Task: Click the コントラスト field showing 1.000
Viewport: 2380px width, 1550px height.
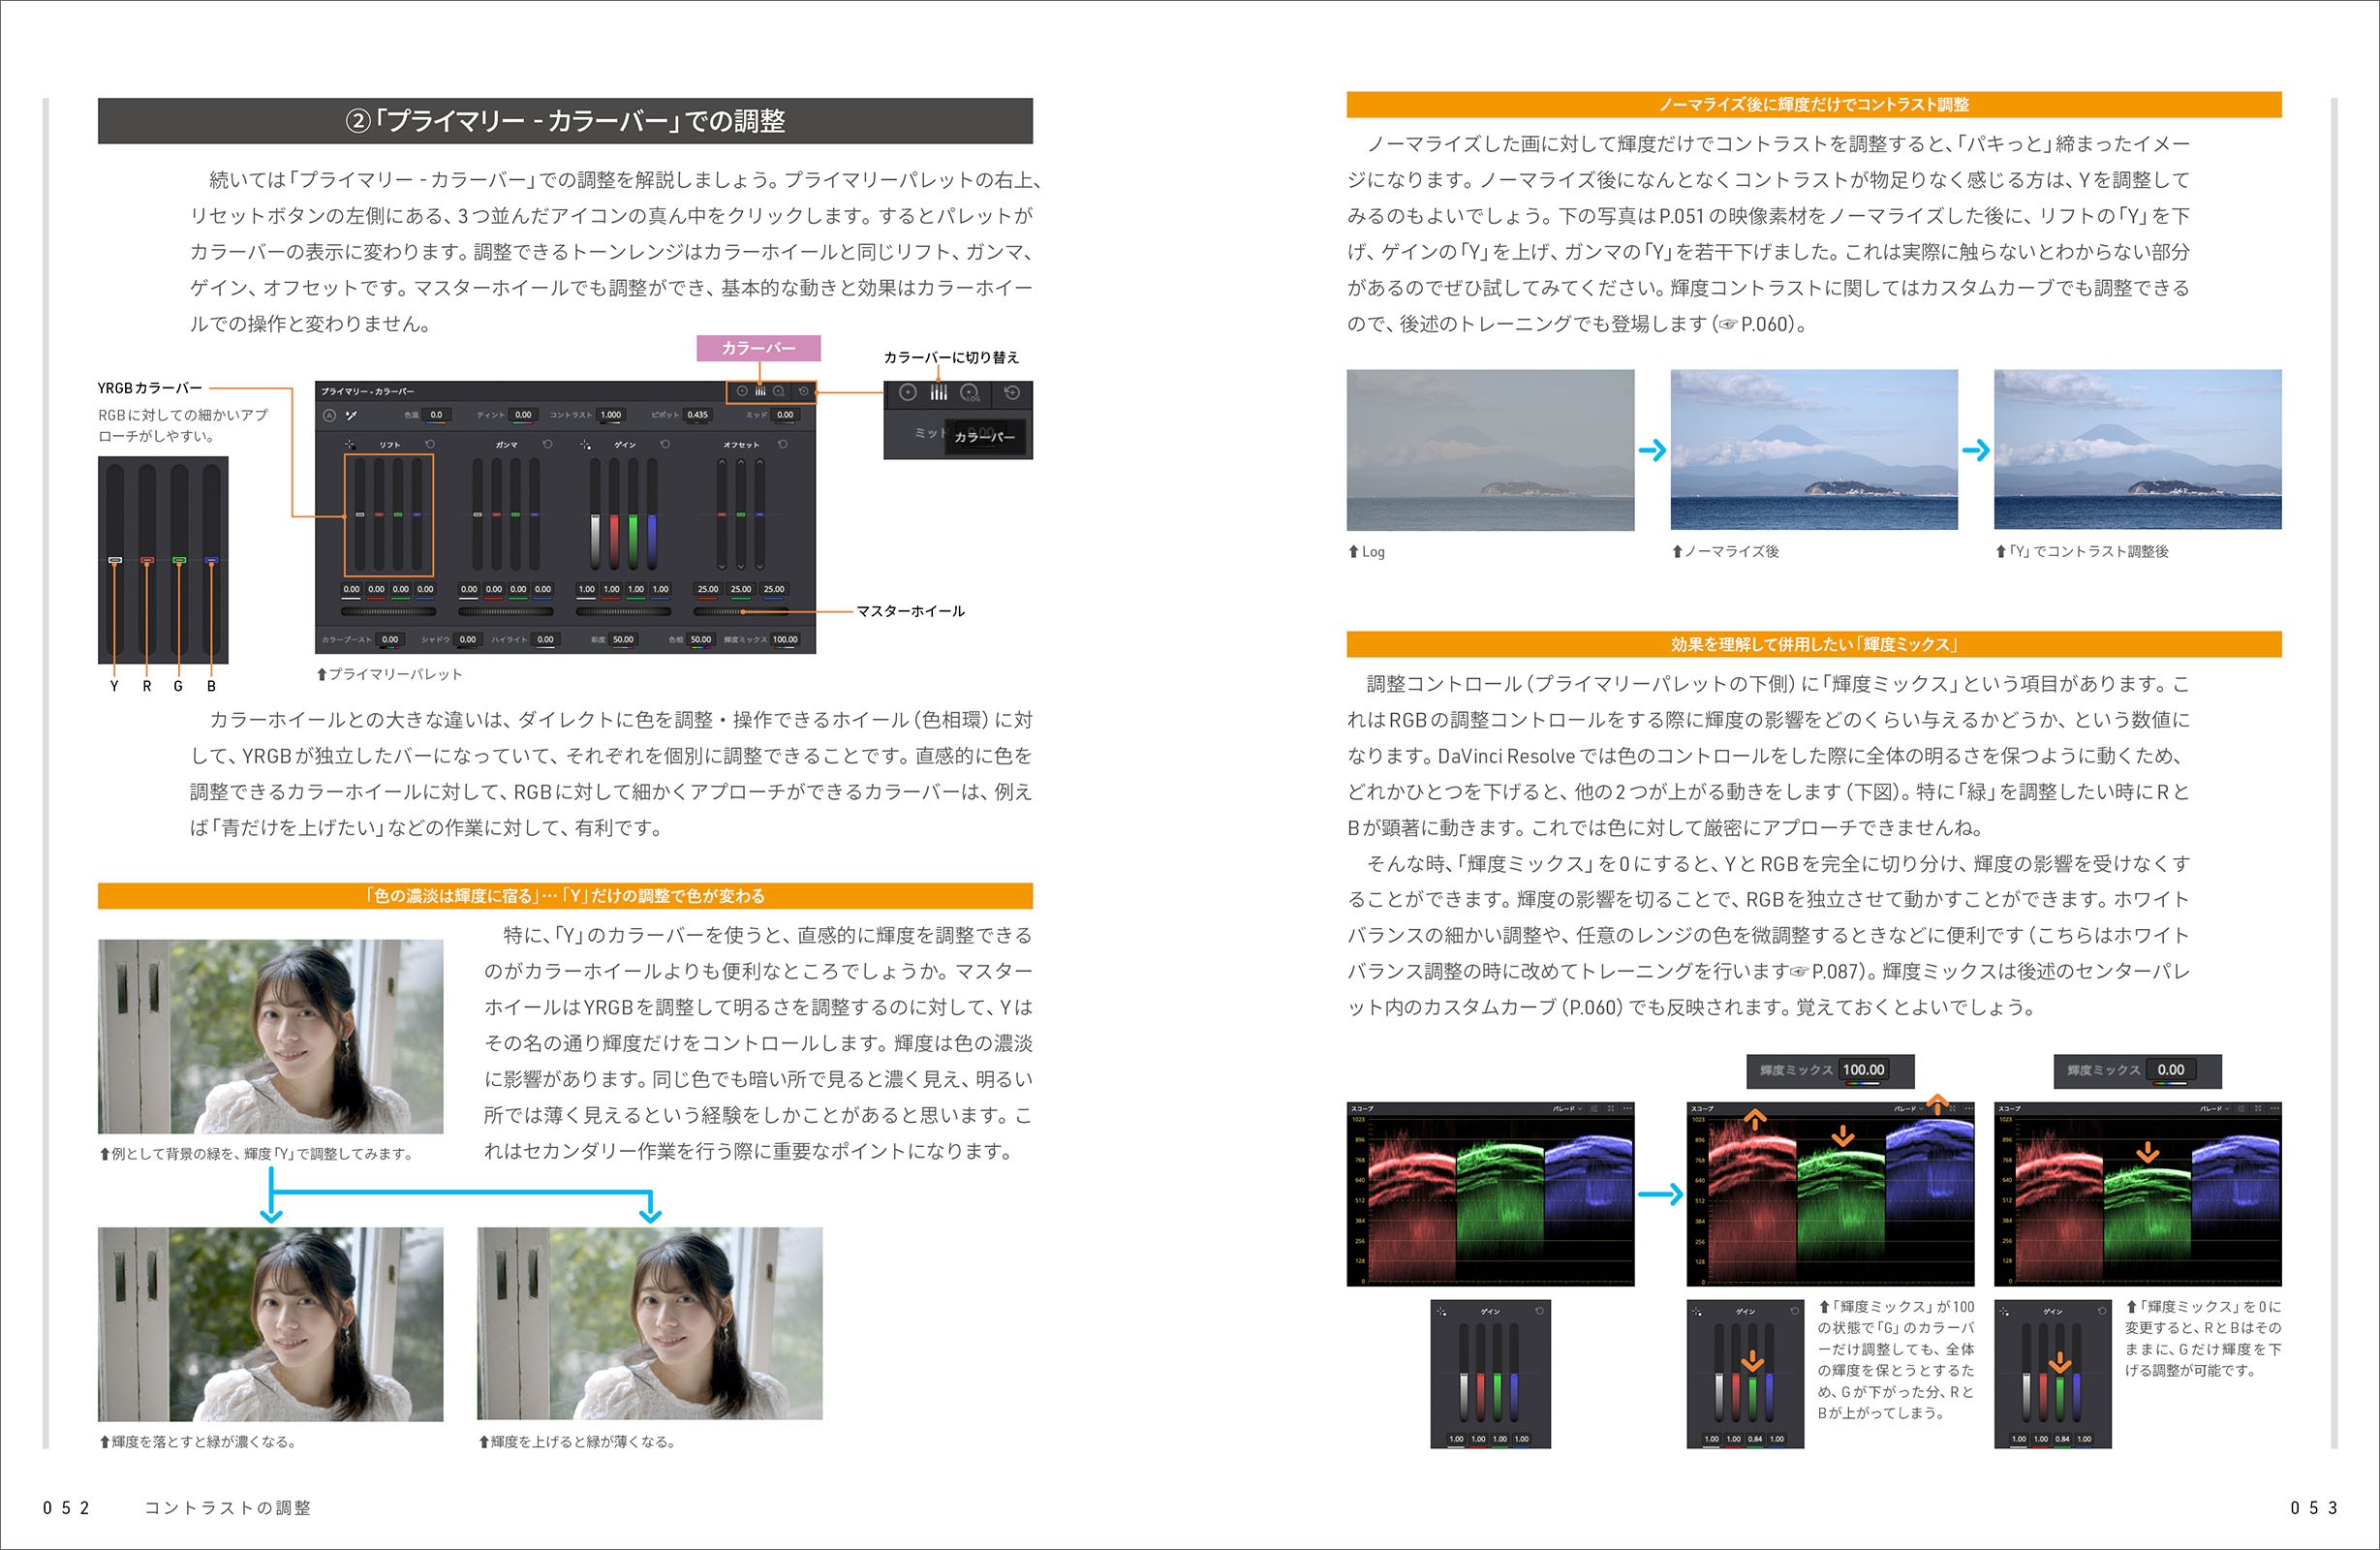Action: pyautogui.click(x=611, y=415)
